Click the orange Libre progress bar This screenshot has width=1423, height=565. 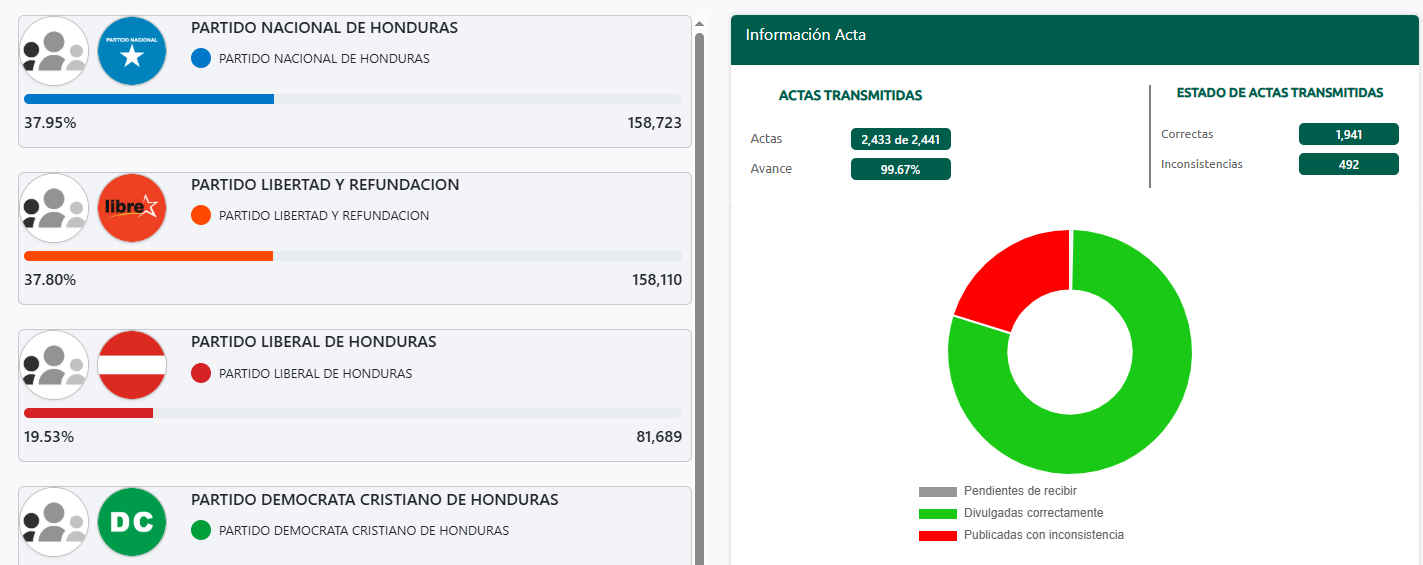148,256
